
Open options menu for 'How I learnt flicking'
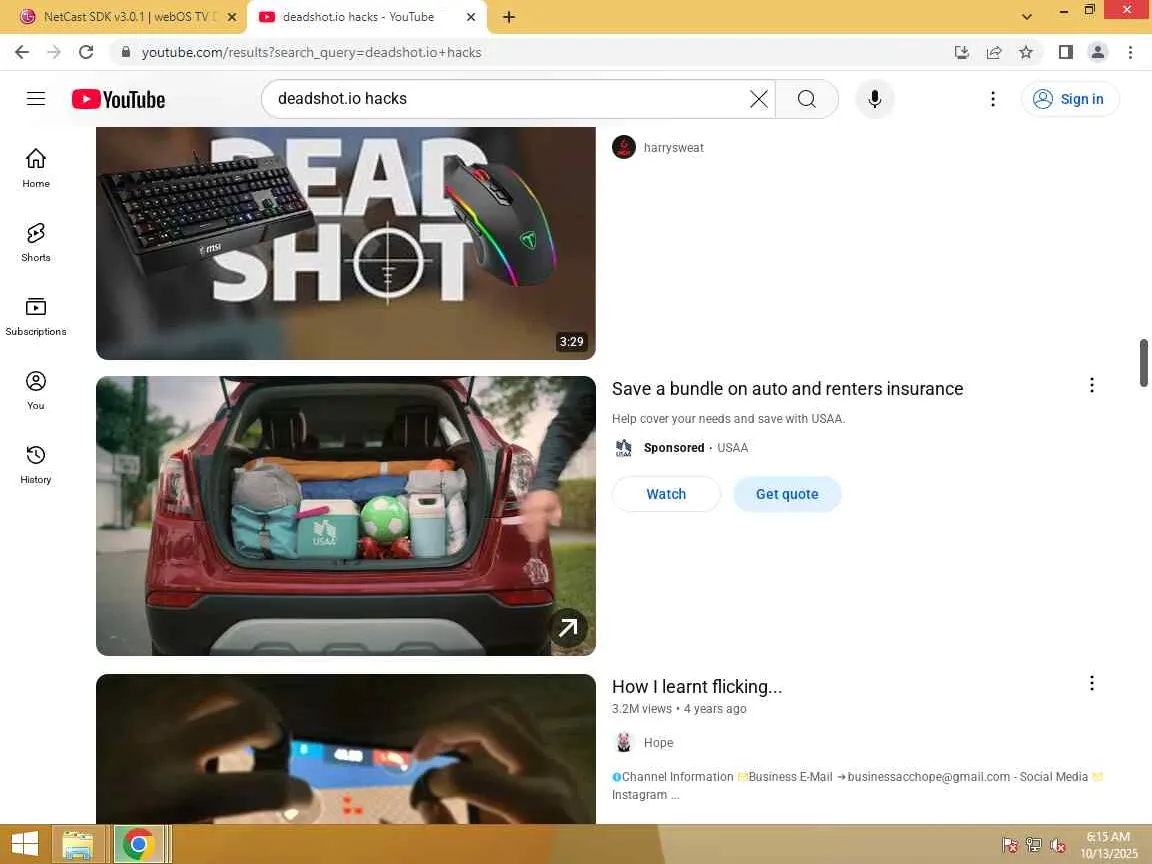click(1092, 683)
